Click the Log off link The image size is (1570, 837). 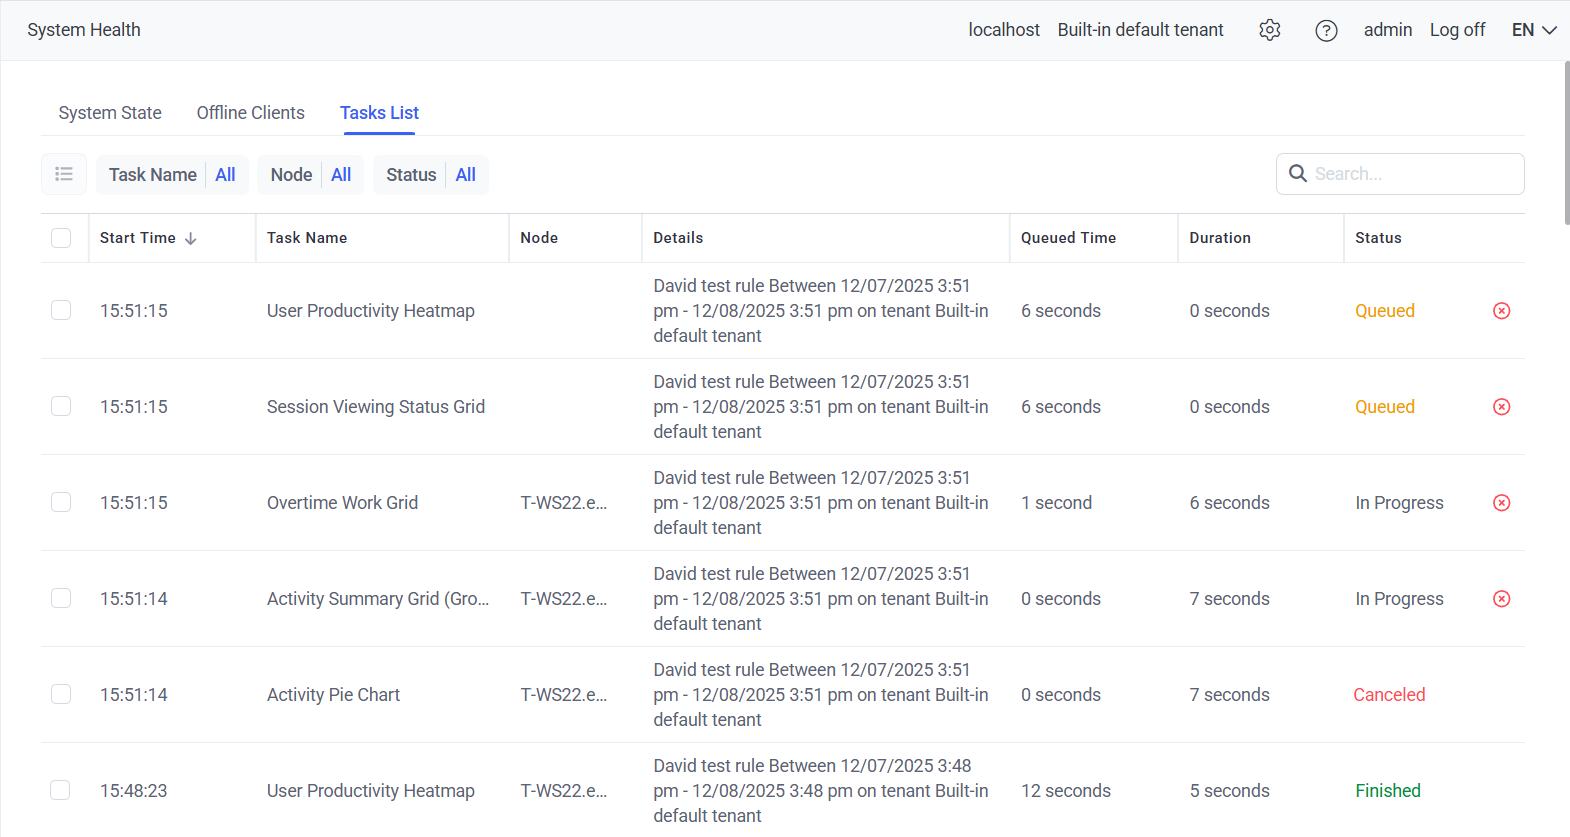point(1457,30)
